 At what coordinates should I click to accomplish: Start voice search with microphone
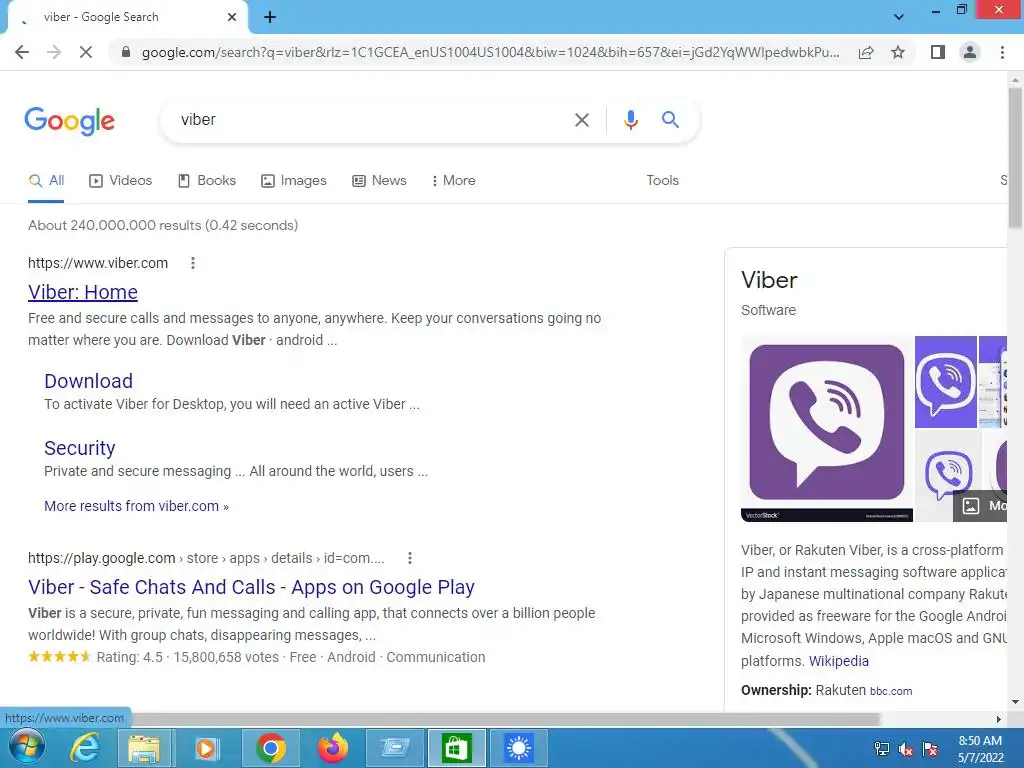pos(630,120)
